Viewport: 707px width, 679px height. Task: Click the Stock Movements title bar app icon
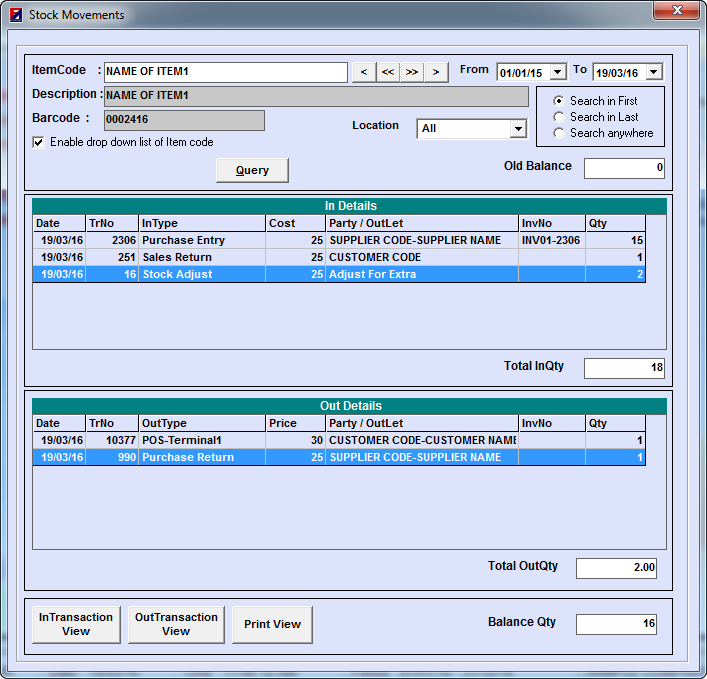(15, 15)
